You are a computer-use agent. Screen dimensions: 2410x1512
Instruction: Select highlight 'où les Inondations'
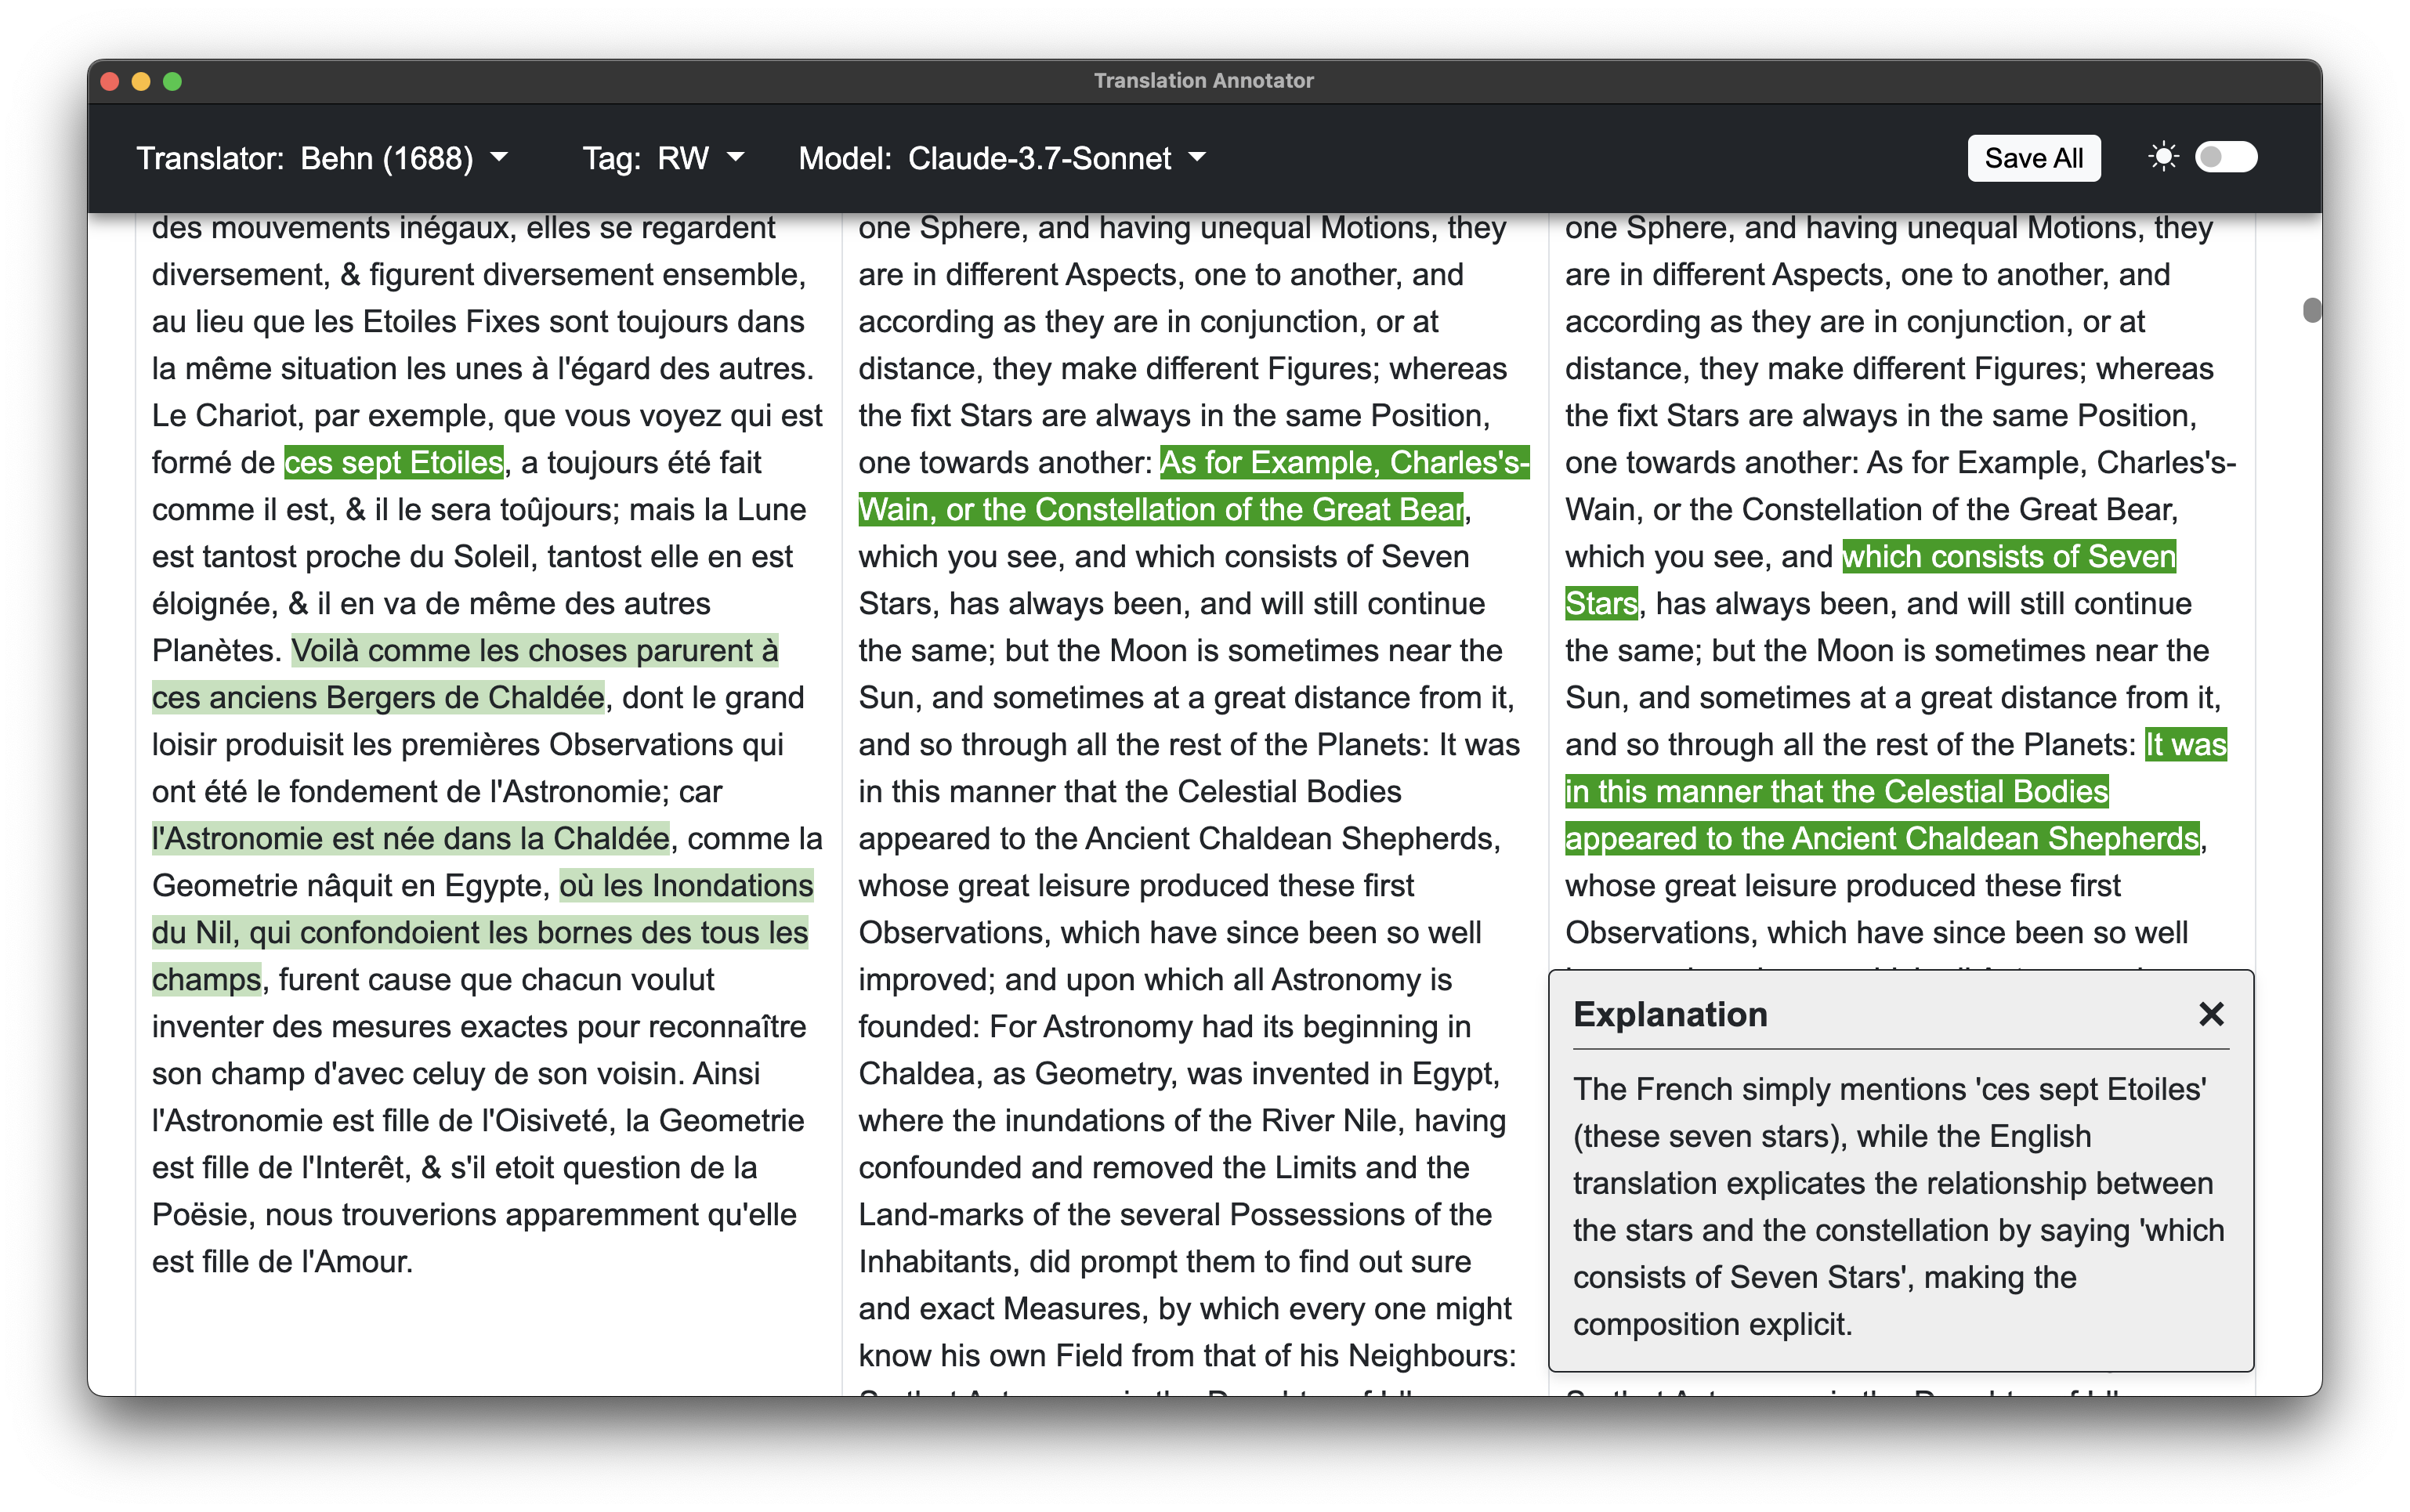click(x=686, y=885)
